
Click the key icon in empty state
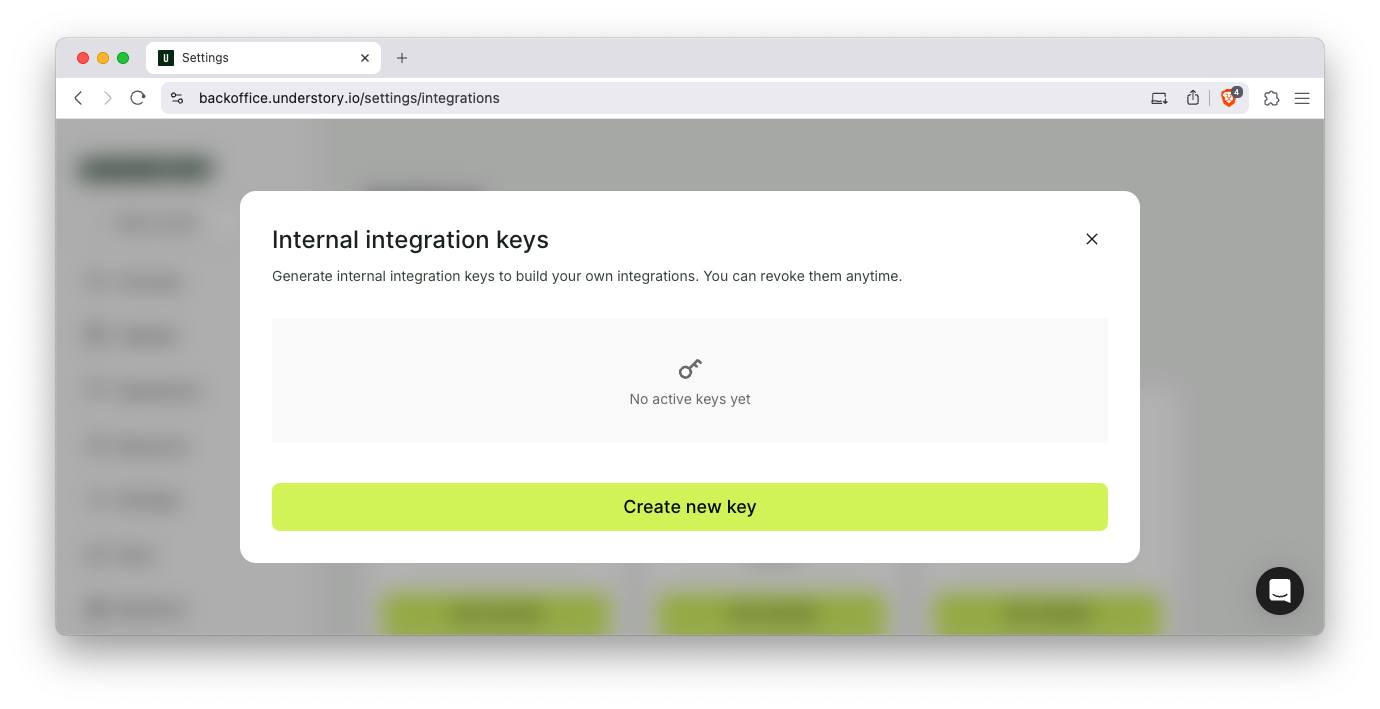pos(690,369)
